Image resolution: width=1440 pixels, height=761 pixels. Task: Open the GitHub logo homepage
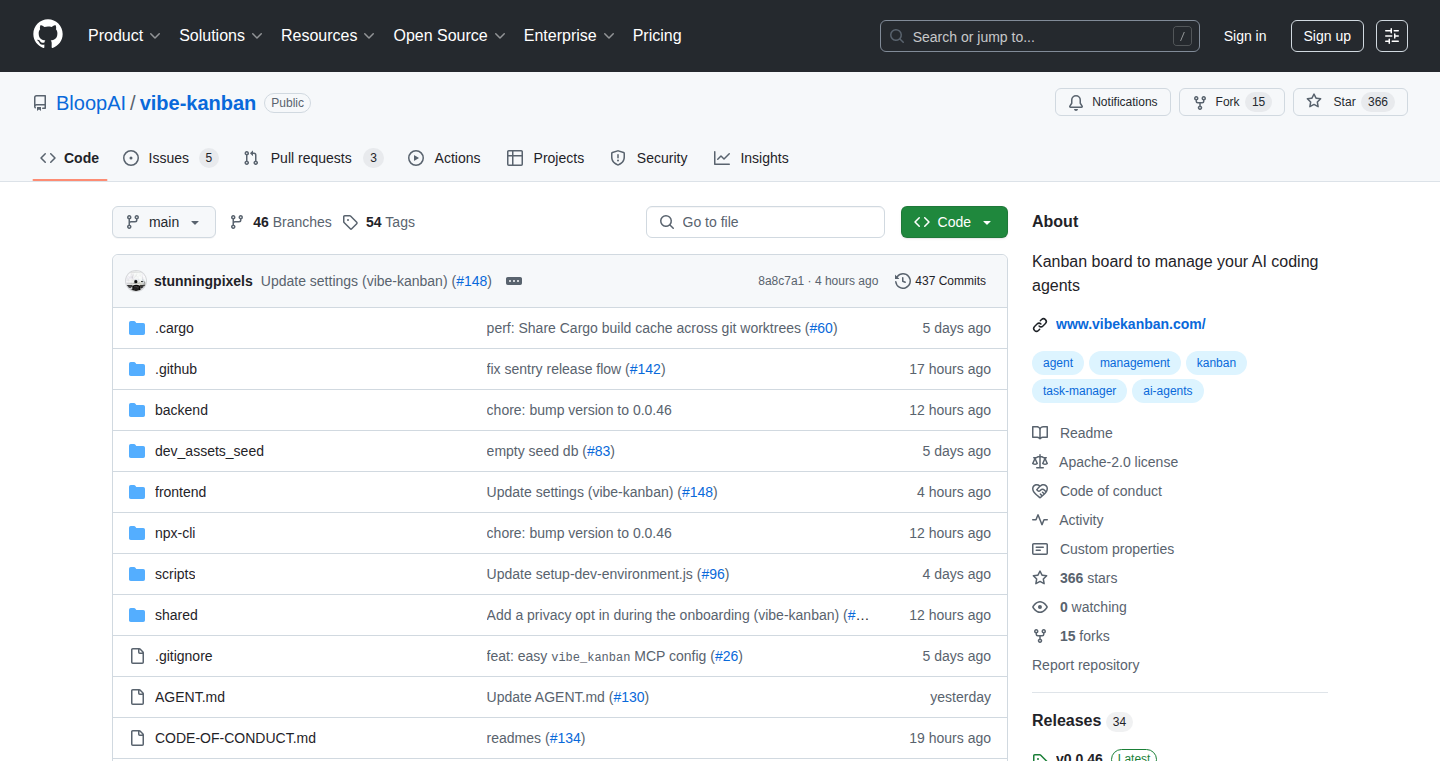[x=48, y=35]
